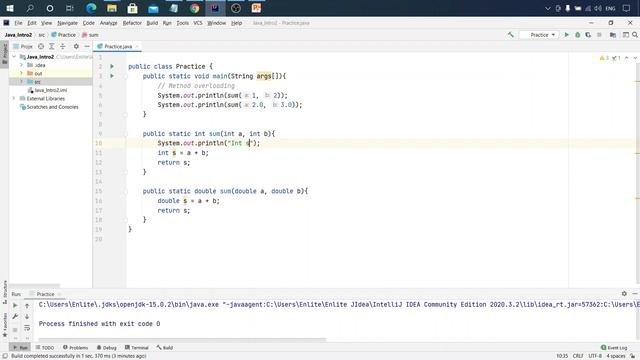The image size is (640, 360).
Task: Open the Event Log
Action: pyautogui.click(x=614, y=348)
